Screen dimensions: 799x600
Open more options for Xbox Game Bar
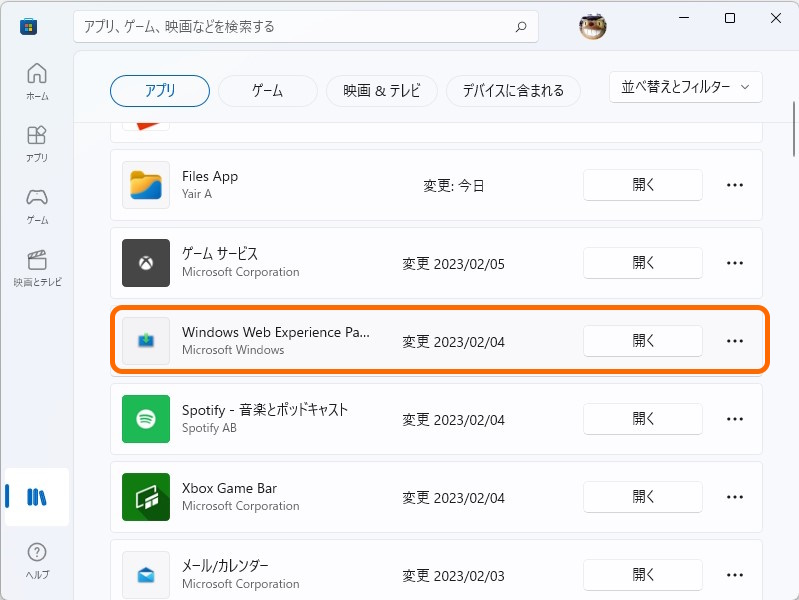pos(735,497)
